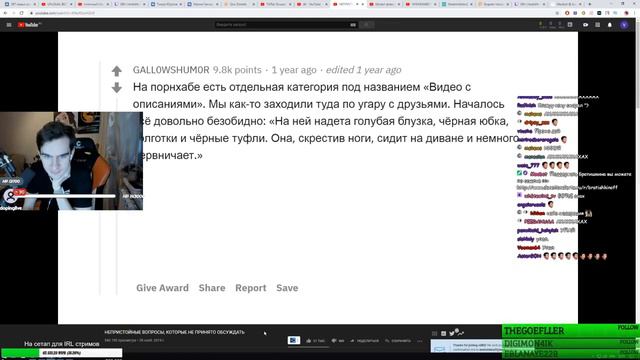Open the YouTube hamburger guide menu
640x360 pixels.
[x=9, y=25]
